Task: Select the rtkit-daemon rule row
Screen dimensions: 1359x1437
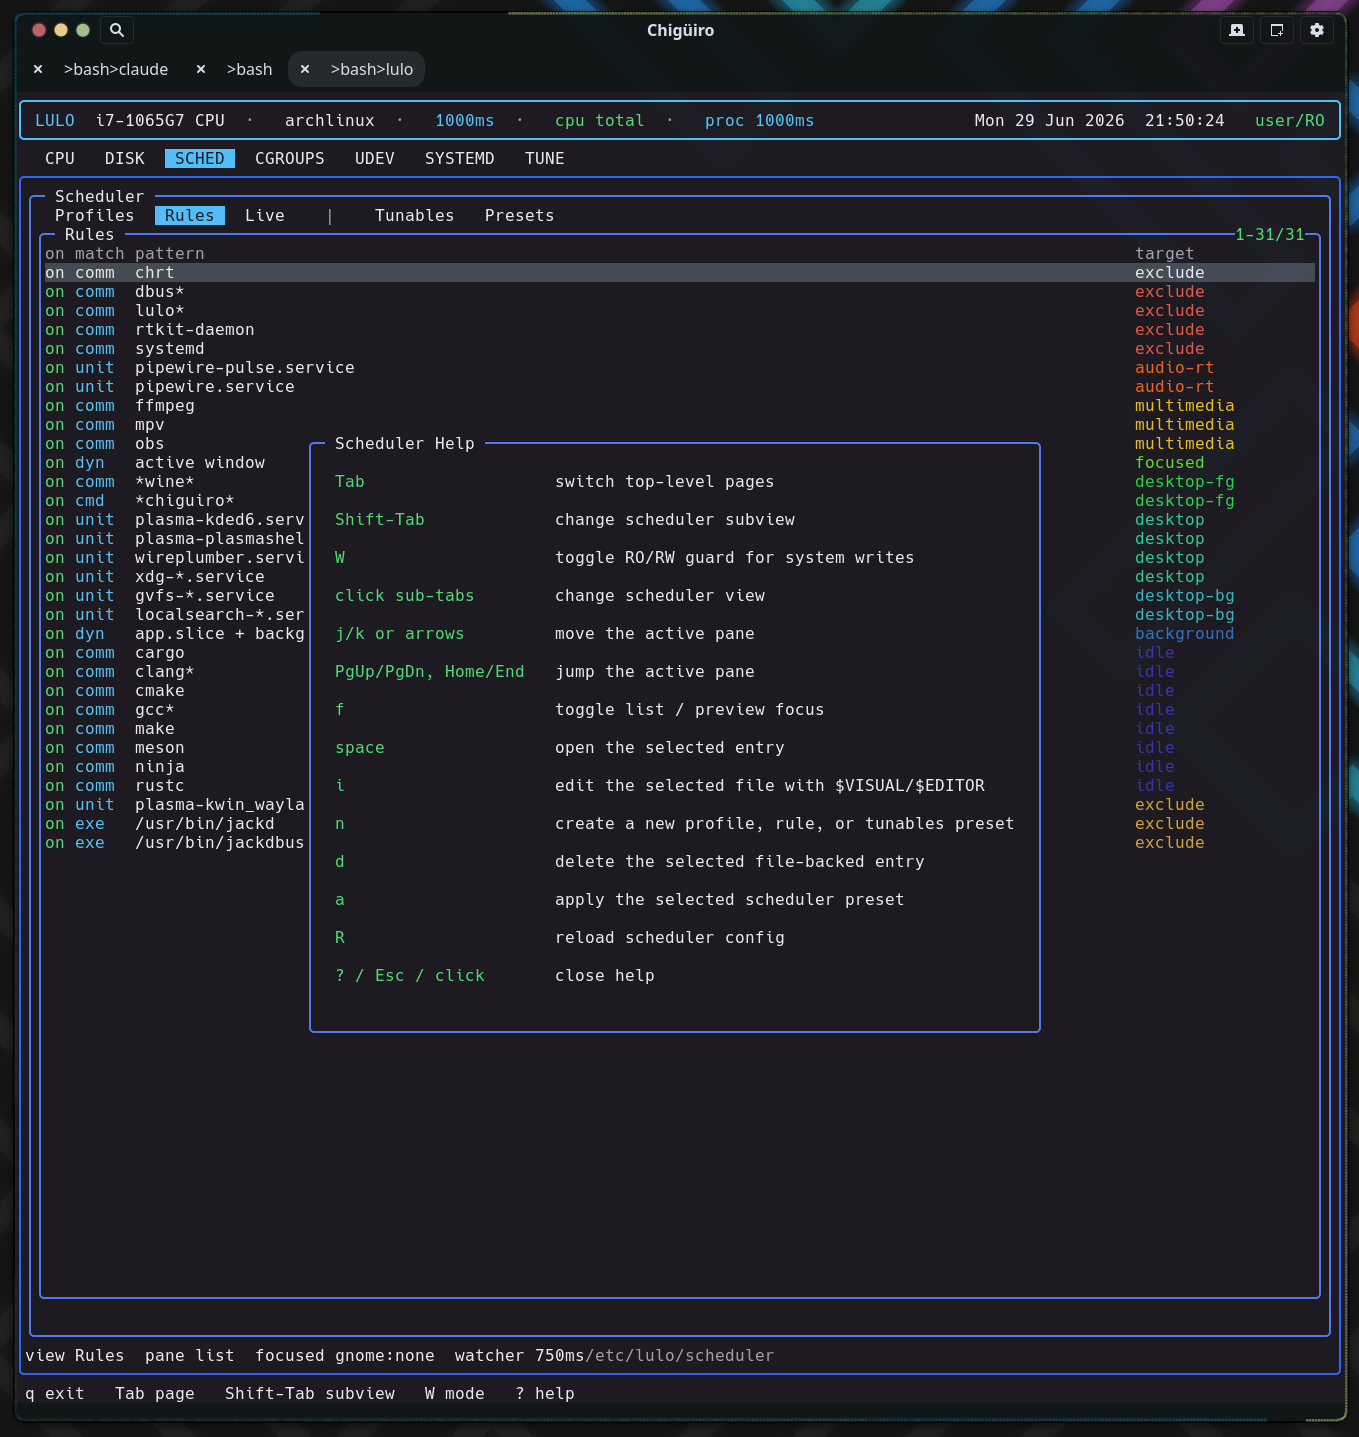Action: pos(680,329)
